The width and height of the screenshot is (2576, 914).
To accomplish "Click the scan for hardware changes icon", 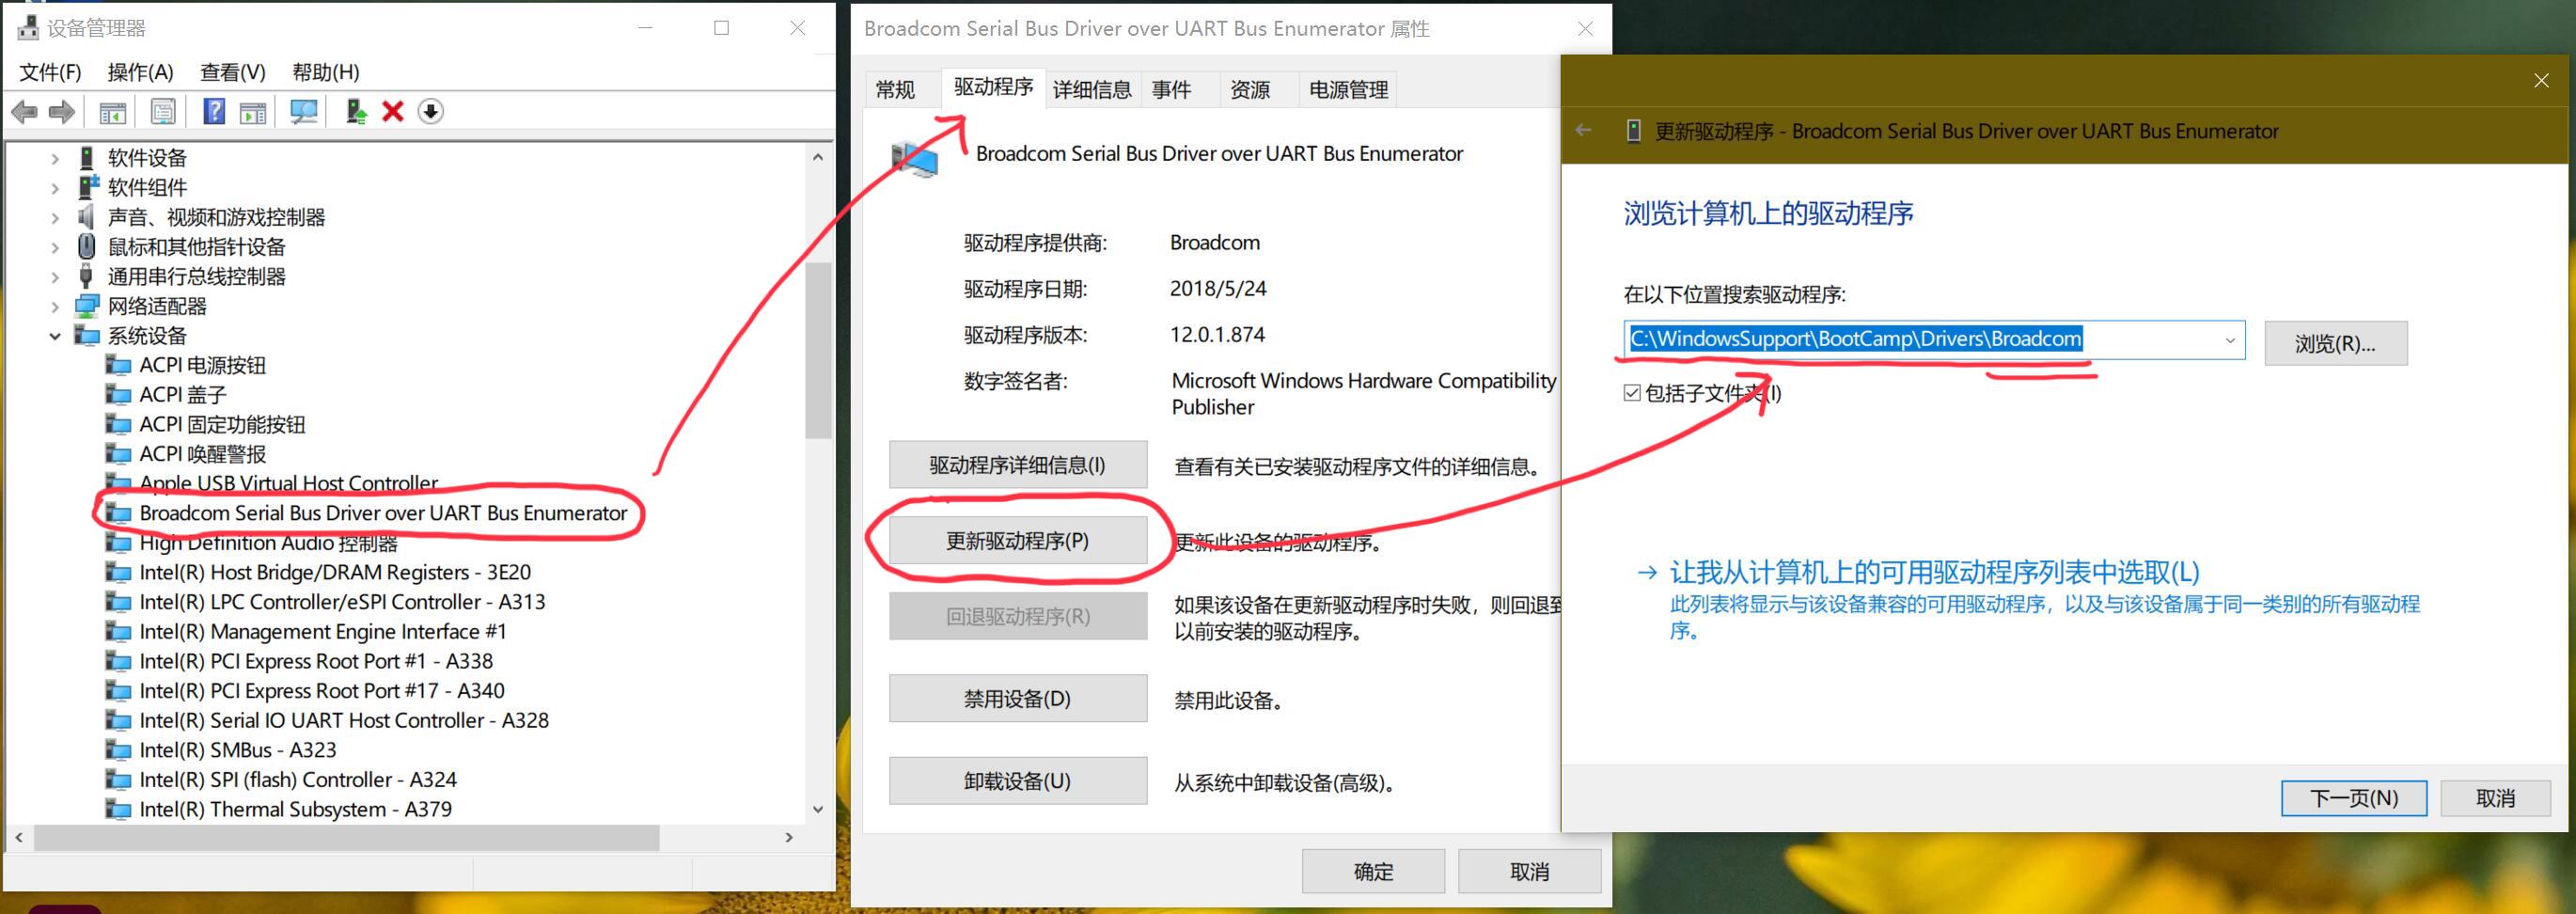I will click(303, 112).
